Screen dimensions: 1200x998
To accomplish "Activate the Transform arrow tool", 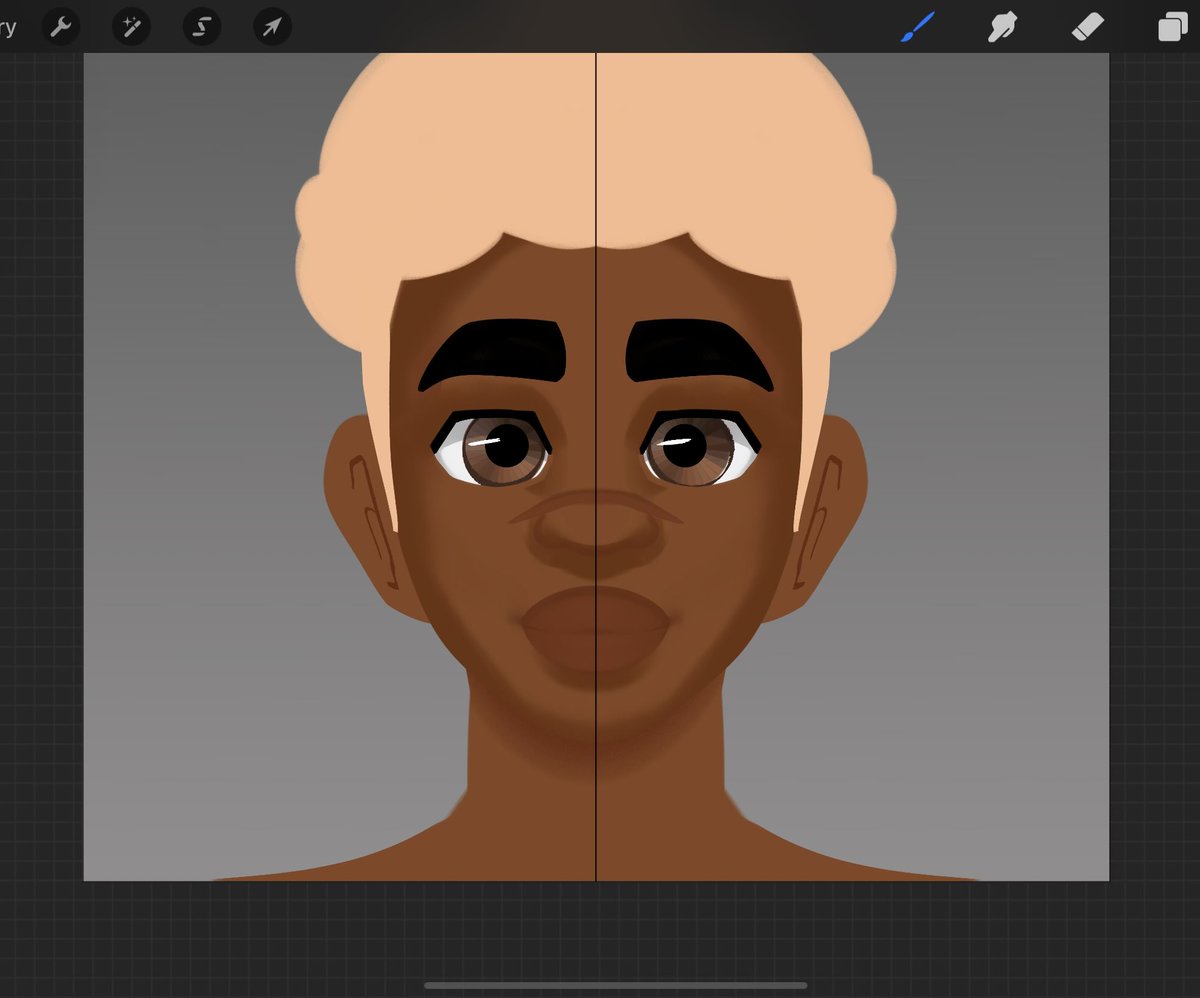I will [x=272, y=27].
